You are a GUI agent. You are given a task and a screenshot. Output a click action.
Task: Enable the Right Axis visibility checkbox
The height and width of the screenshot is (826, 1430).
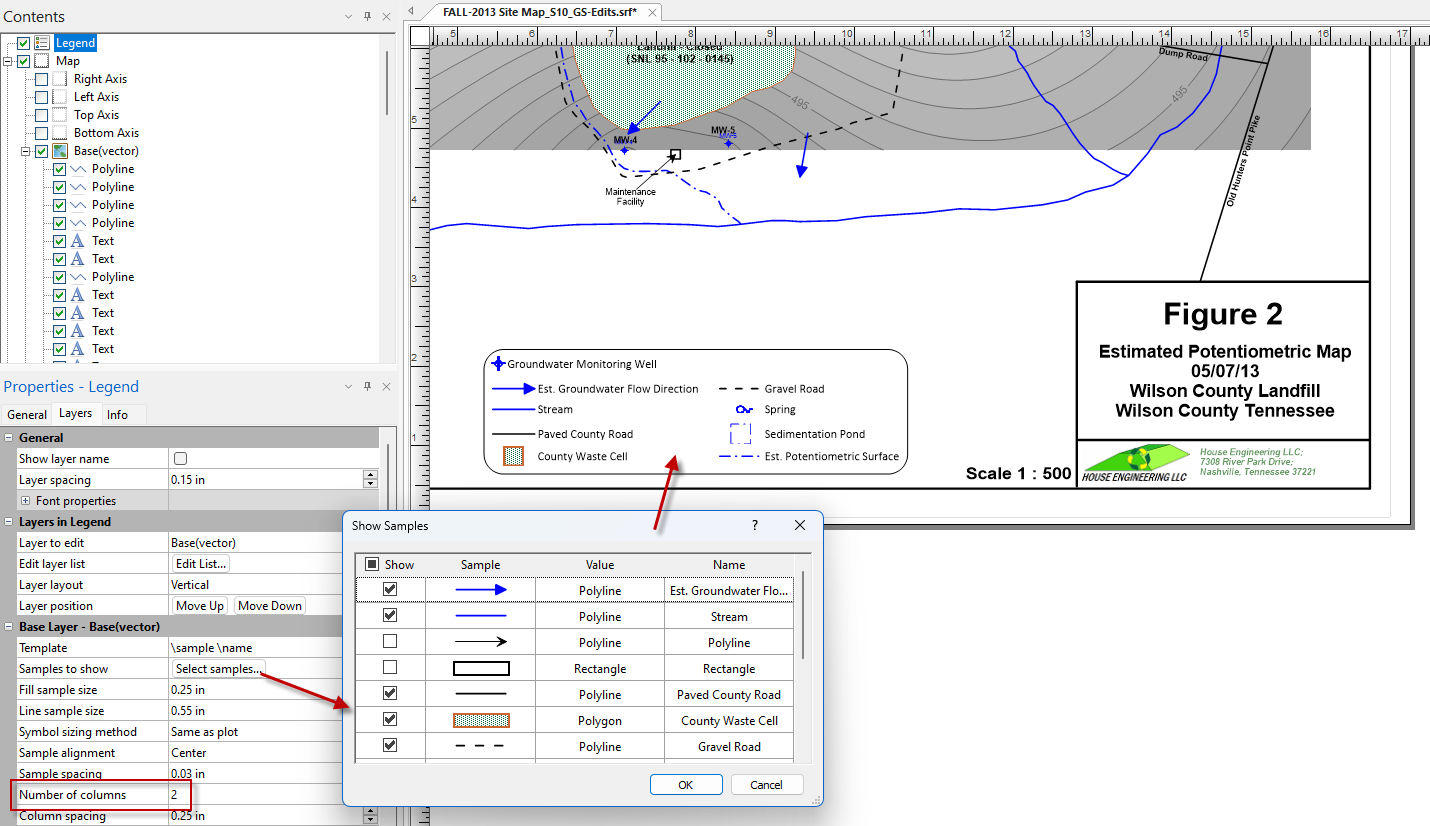coord(41,79)
